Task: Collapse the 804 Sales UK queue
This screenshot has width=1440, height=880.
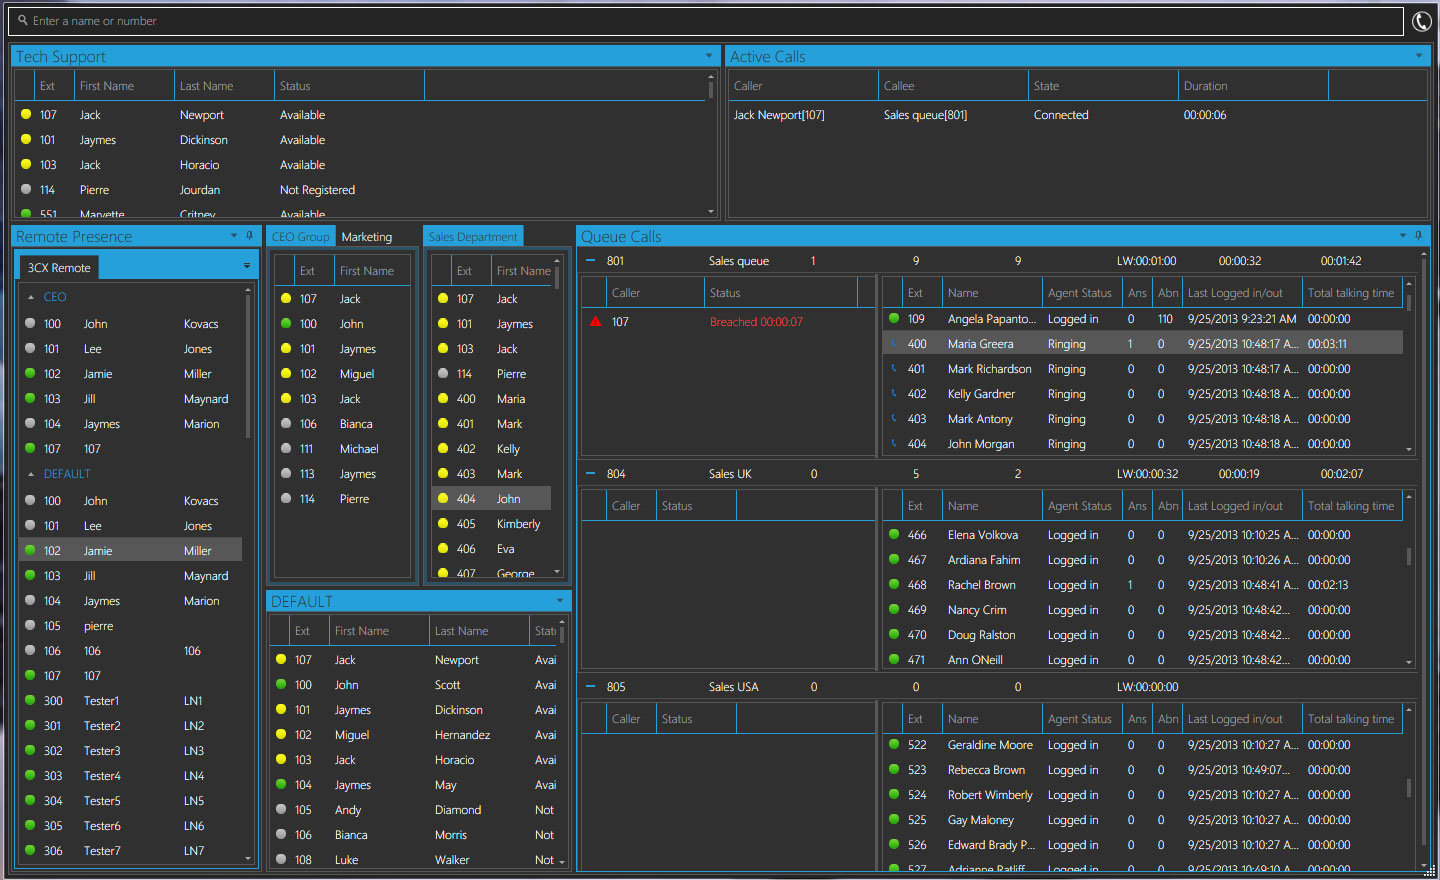Action: click(590, 474)
